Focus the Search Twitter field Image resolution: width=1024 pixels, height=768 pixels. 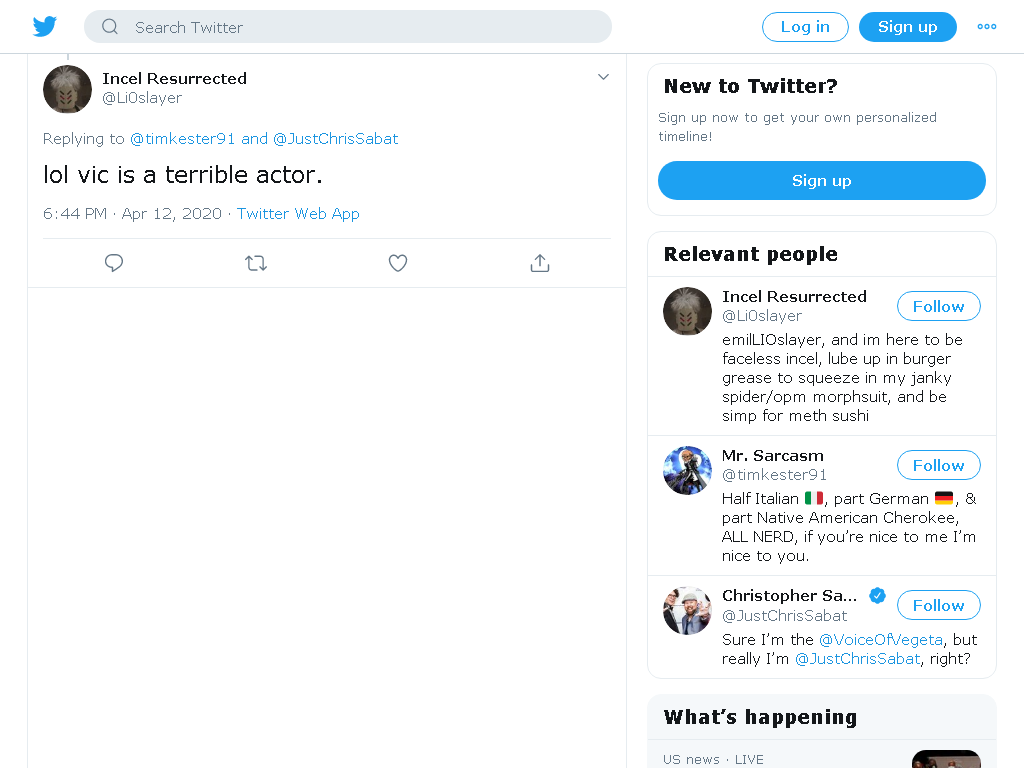click(348, 27)
